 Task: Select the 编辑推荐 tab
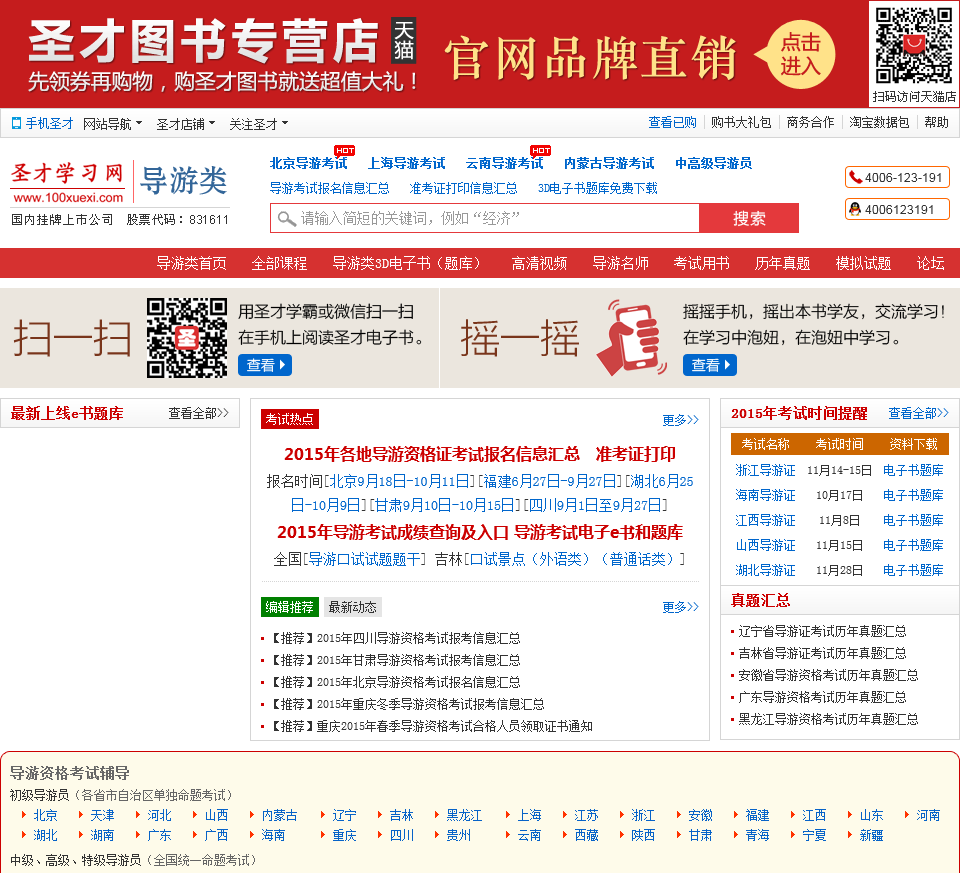click(x=290, y=607)
